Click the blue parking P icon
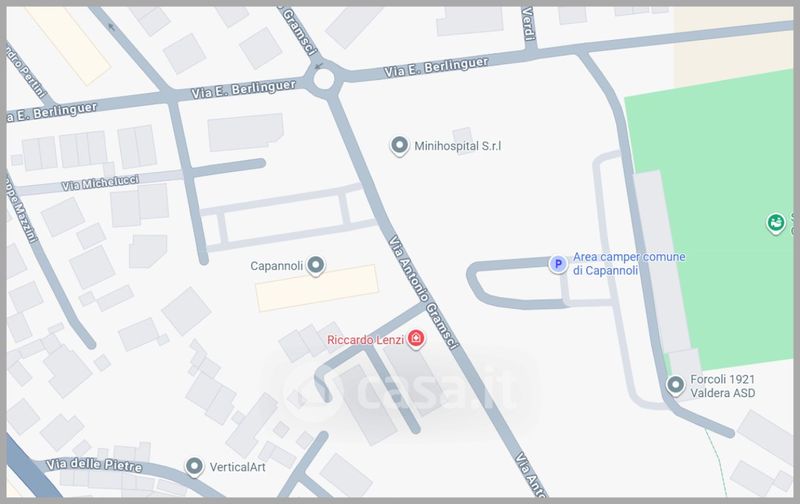 click(558, 264)
